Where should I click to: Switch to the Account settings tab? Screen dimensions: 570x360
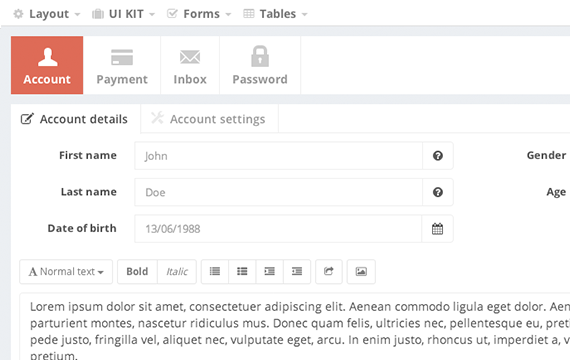[x=209, y=119]
